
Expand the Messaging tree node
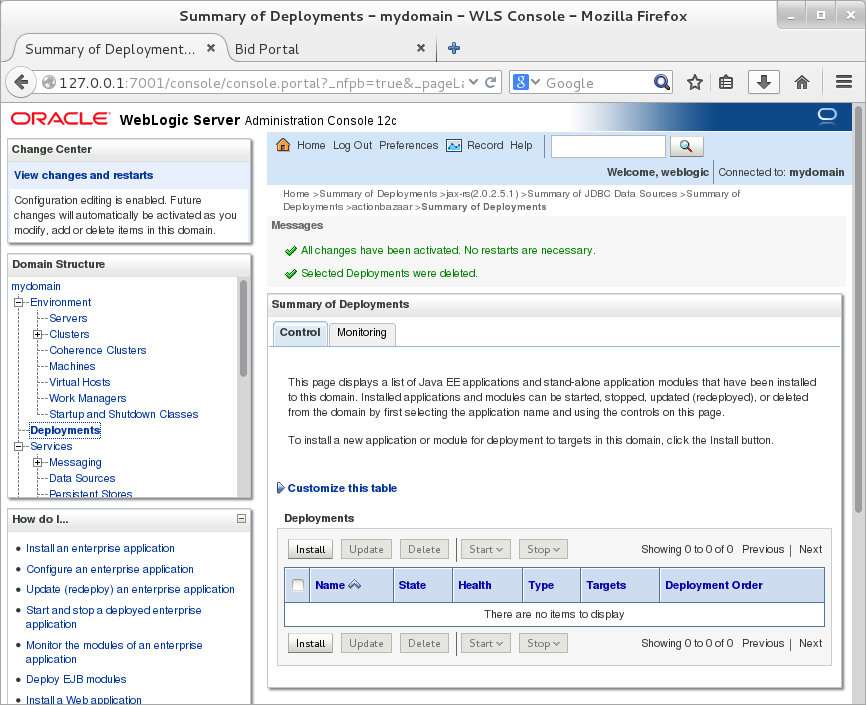point(37,462)
